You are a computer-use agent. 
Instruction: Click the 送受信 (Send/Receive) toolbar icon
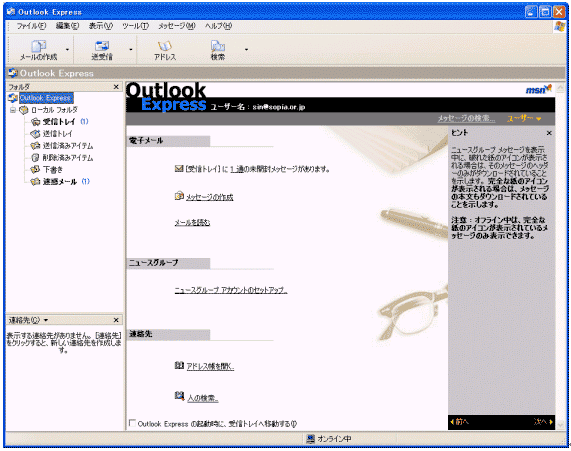click(x=102, y=46)
